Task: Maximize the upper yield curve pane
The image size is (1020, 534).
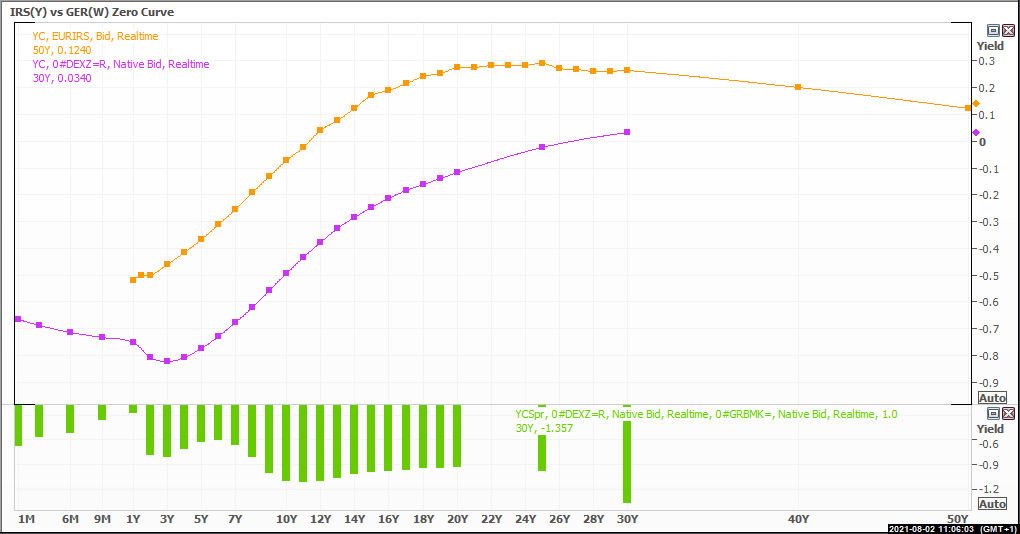Action: (993, 31)
